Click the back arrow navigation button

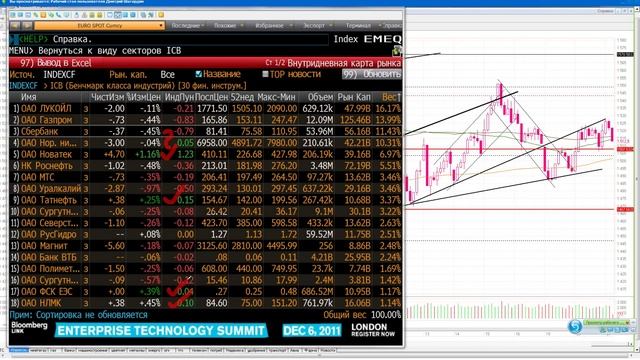point(15,26)
